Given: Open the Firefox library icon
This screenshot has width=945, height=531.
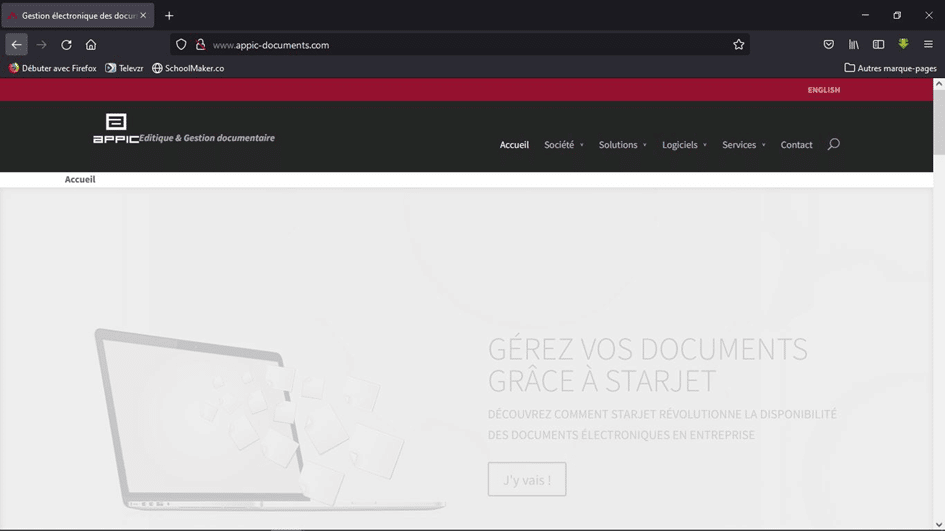Looking at the screenshot, I should click(x=853, y=45).
